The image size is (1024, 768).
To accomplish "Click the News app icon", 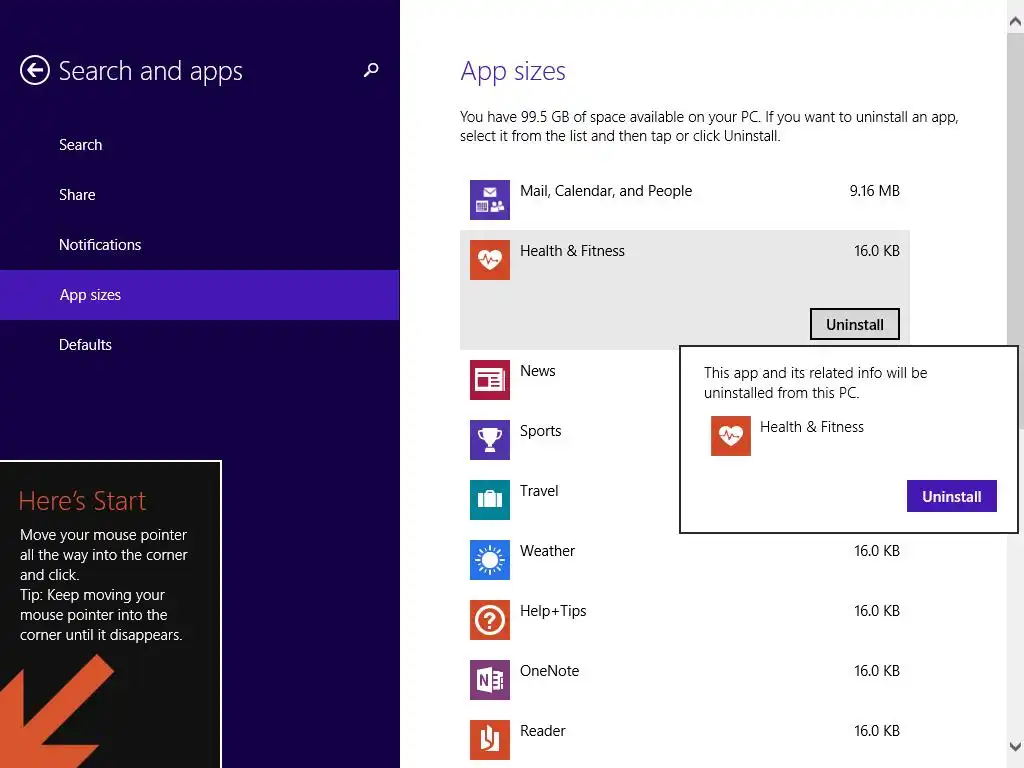I will point(490,380).
